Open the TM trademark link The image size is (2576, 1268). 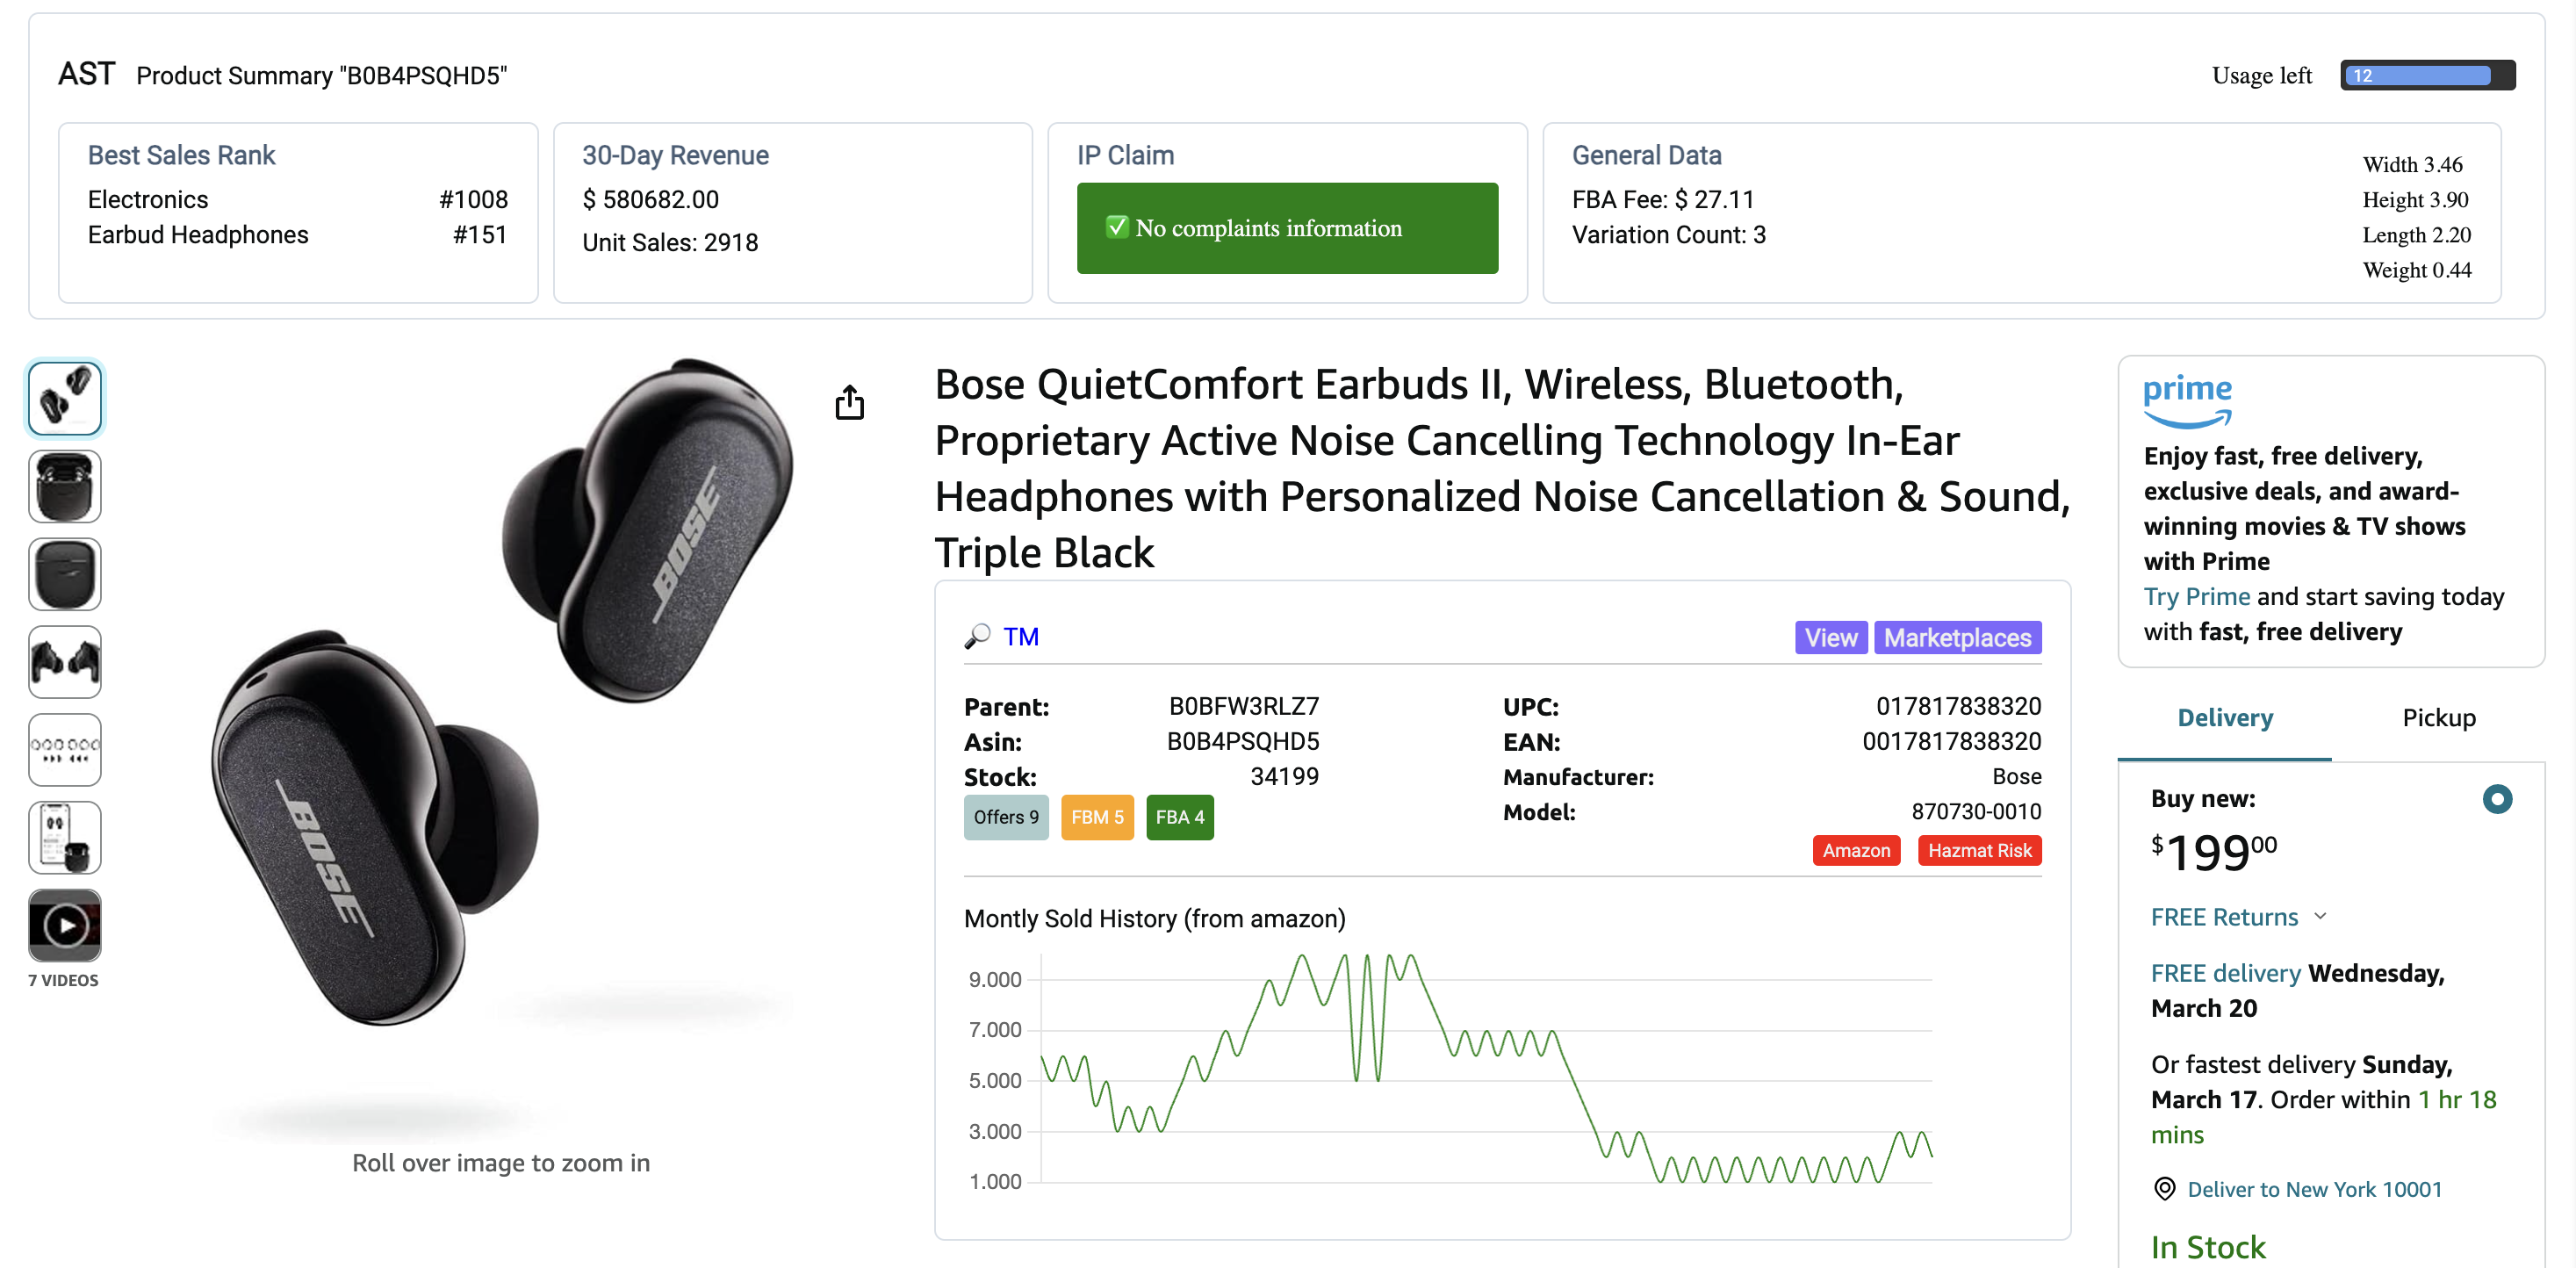click(x=1021, y=636)
